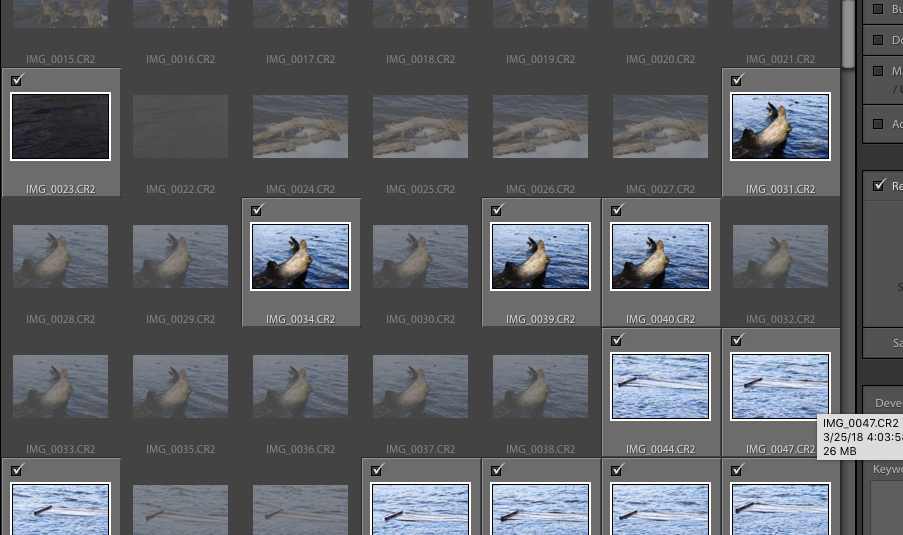Select the dimmed thumbnail IMG_0030.CR2

point(420,256)
